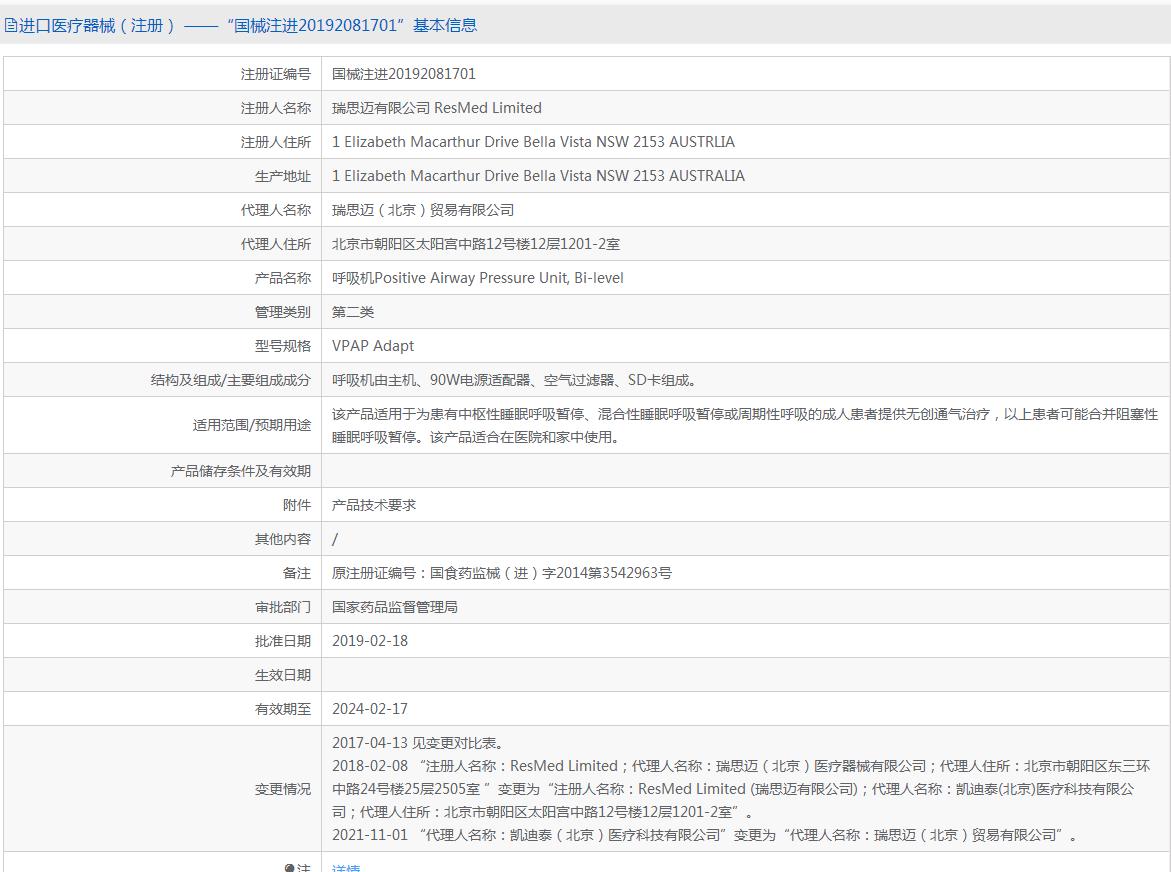Click the original registration number remark 2014第3542963号
This screenshot has width=1171, height=872.
coord(502,573)
